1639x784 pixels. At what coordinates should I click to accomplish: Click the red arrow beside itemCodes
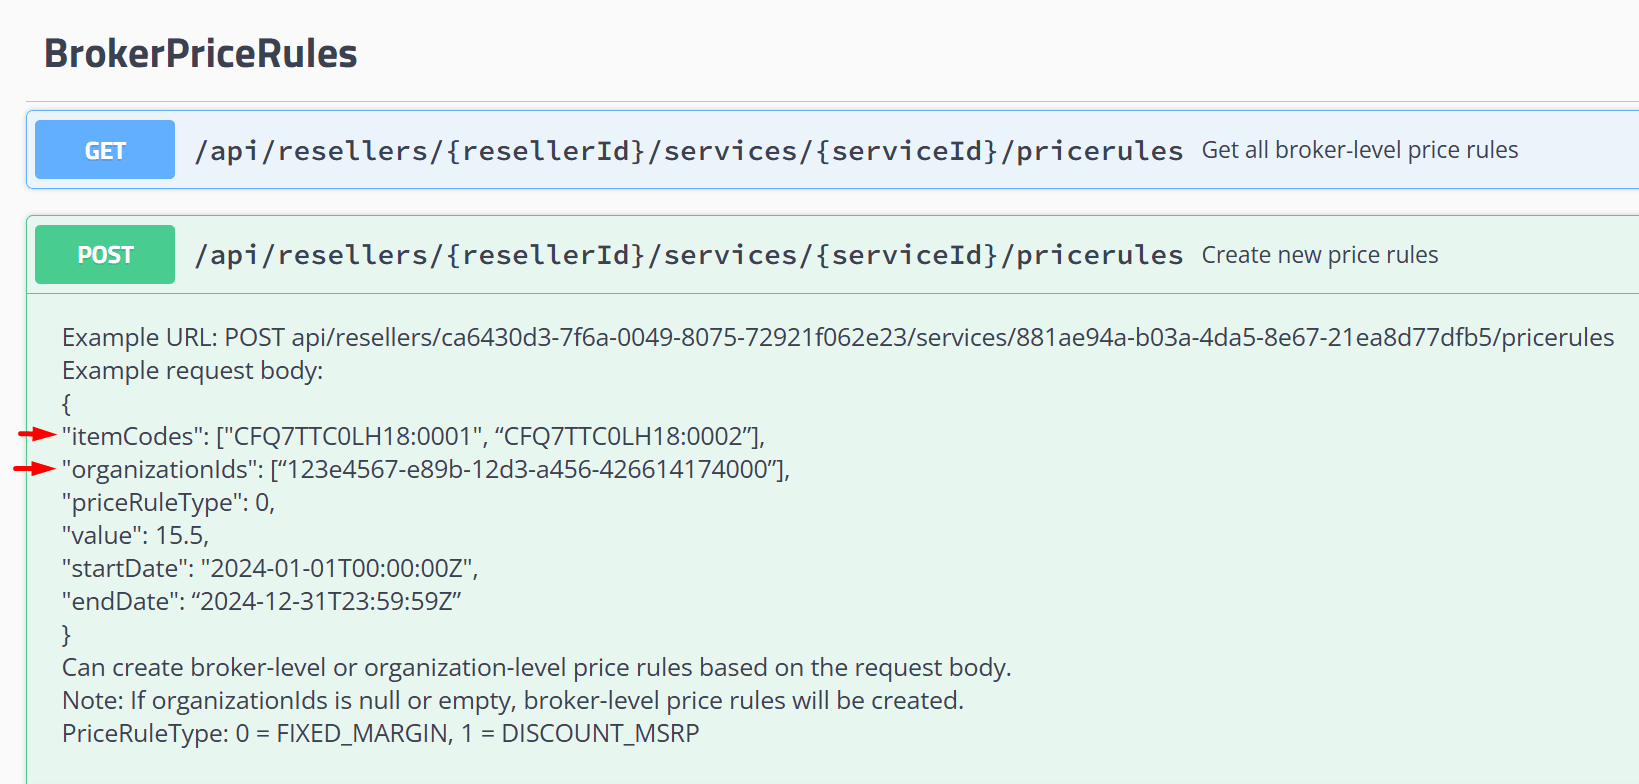(30, 435)
